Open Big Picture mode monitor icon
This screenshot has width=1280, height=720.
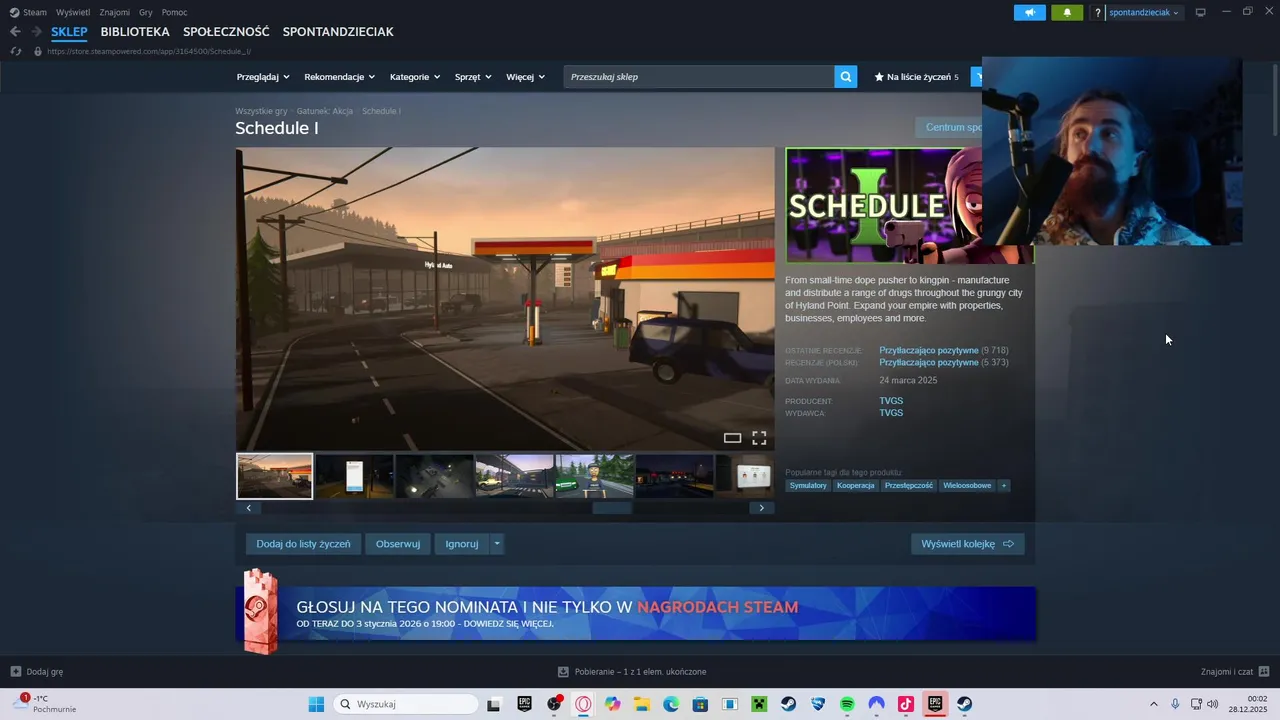point(1201,12)
